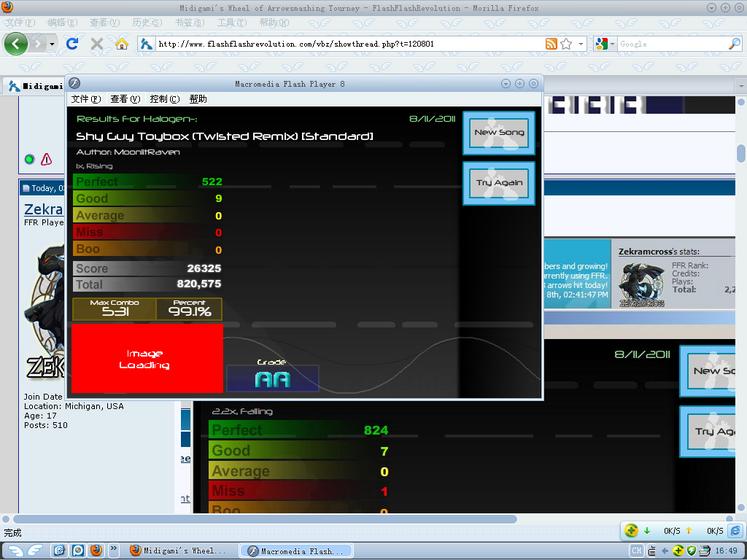Click the partially hidden New Song button in the browser page
This screenshot has height=560, width=747.
(707, 371)
